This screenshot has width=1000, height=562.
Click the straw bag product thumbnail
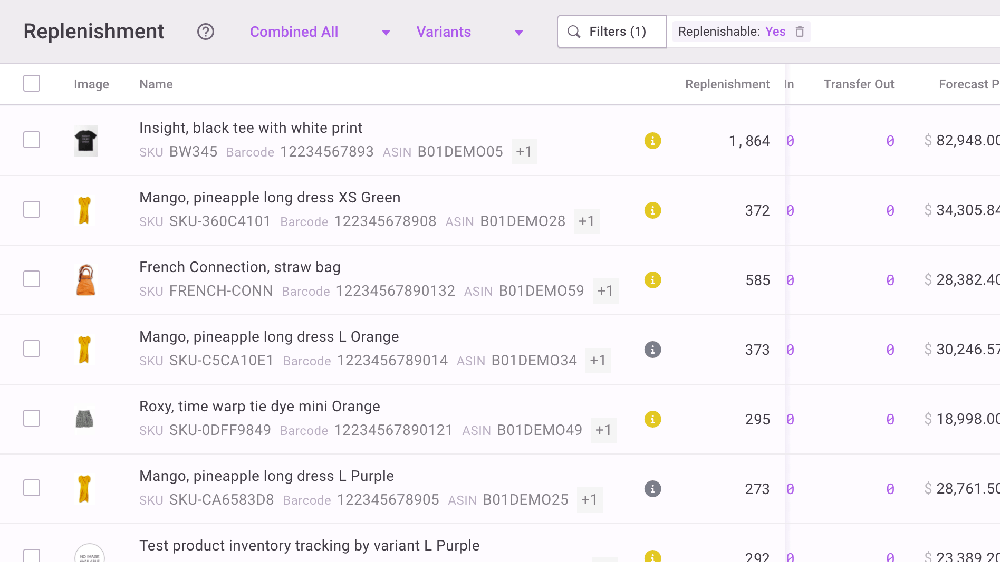85,280
